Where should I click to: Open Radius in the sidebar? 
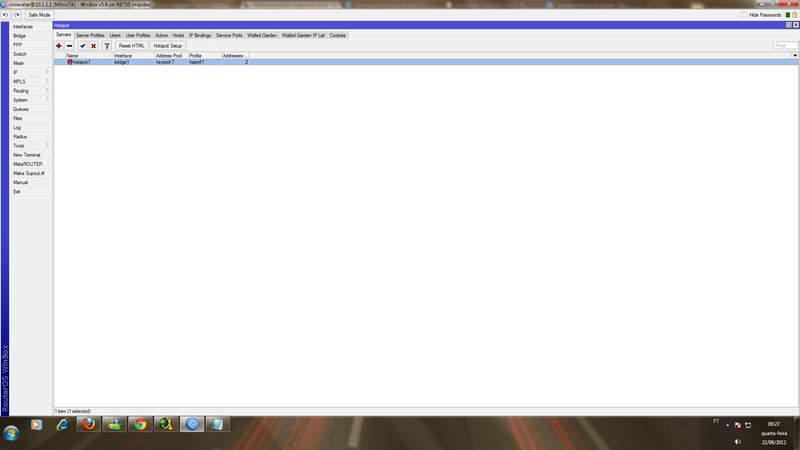(x=31, y=137)
